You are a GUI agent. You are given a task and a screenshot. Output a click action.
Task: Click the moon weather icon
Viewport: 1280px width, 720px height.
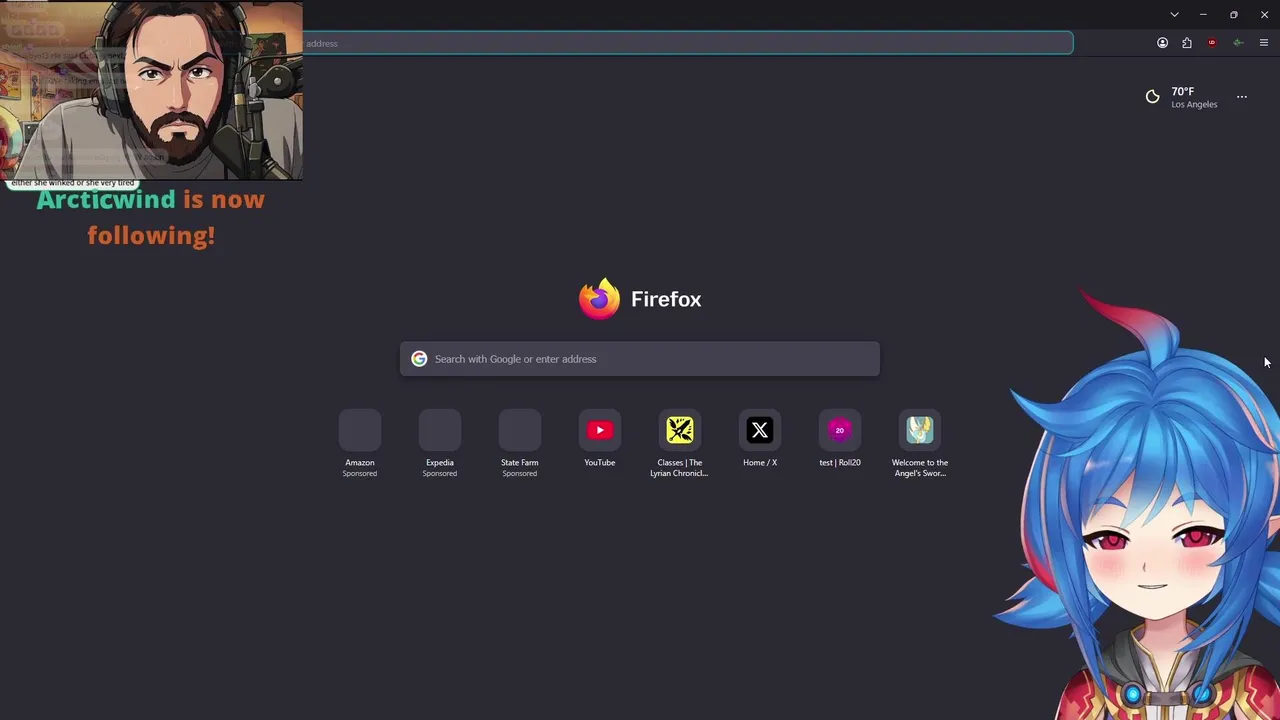point(1152,97)
